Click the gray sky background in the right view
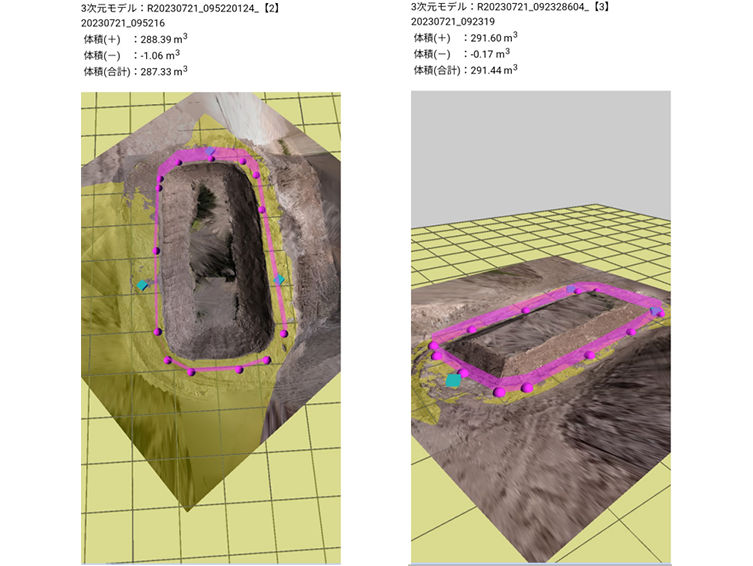The height and width of the screenshot is (566, 753). [x=540, y=150]
